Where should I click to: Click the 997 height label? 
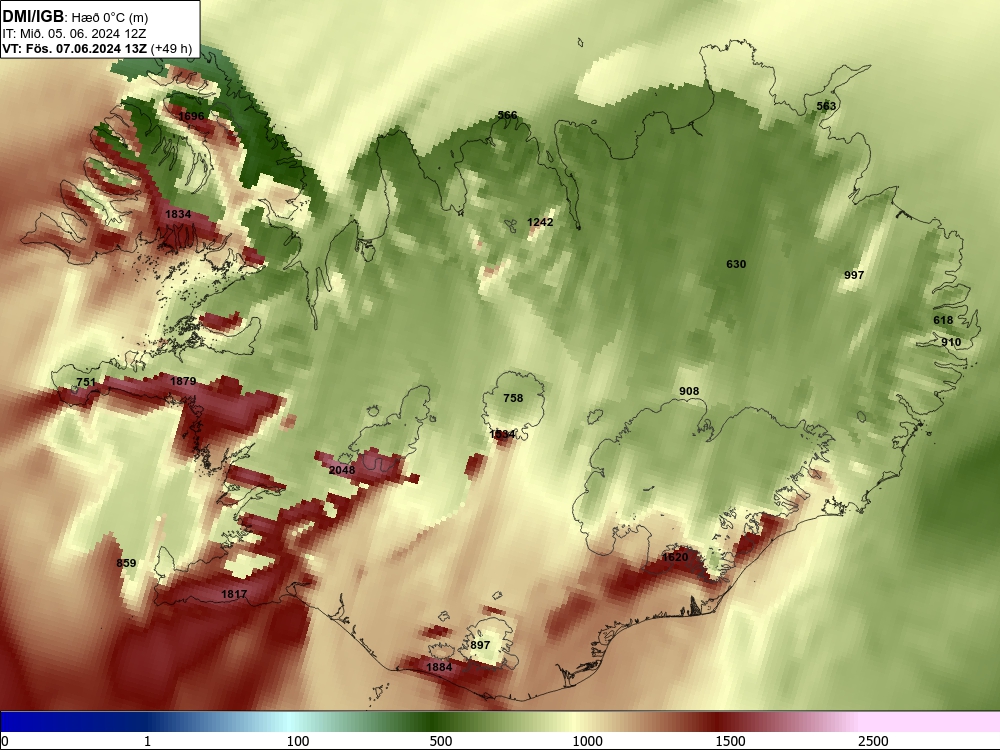854,275
